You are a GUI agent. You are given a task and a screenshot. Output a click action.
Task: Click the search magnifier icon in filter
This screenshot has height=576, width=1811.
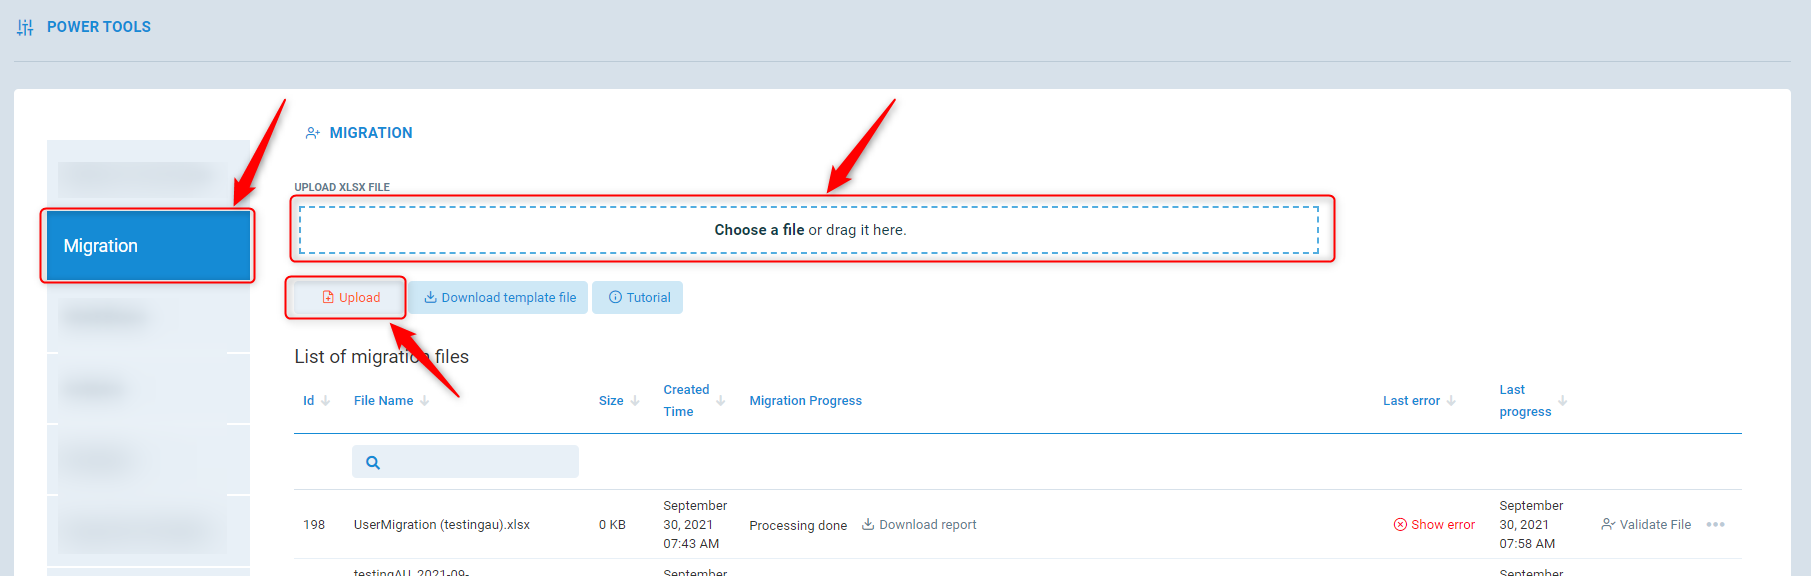[373, 462]
